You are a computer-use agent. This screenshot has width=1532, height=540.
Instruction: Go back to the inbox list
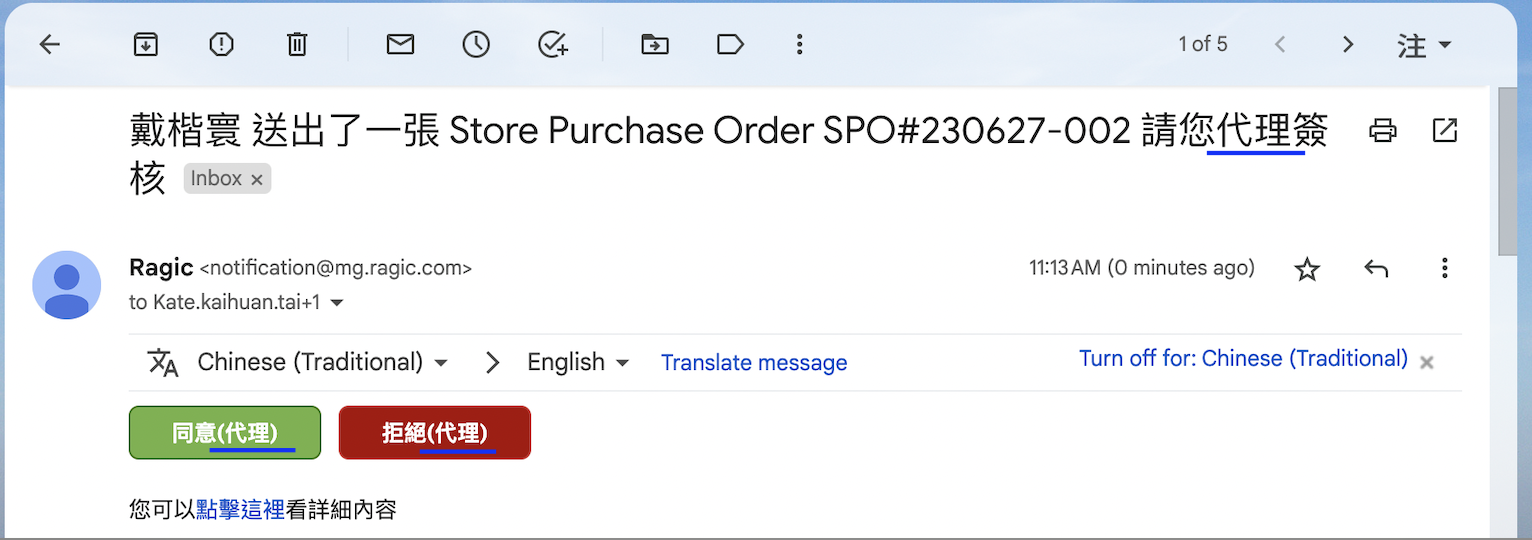(49, 45)
